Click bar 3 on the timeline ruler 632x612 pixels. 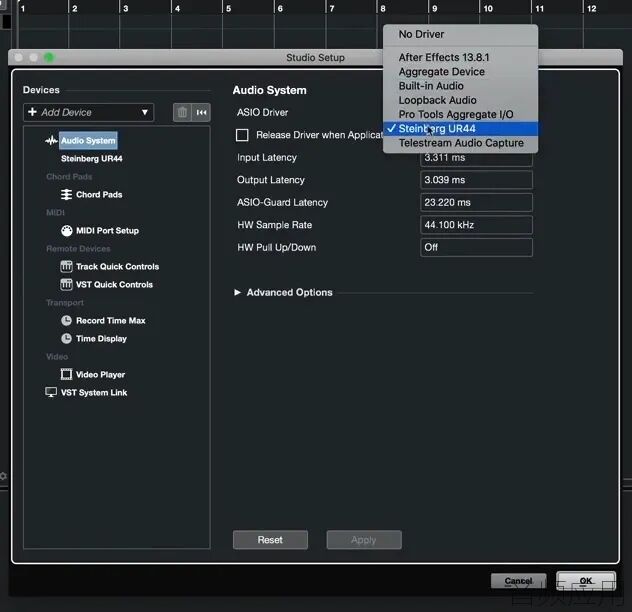[x=126, y=8]
